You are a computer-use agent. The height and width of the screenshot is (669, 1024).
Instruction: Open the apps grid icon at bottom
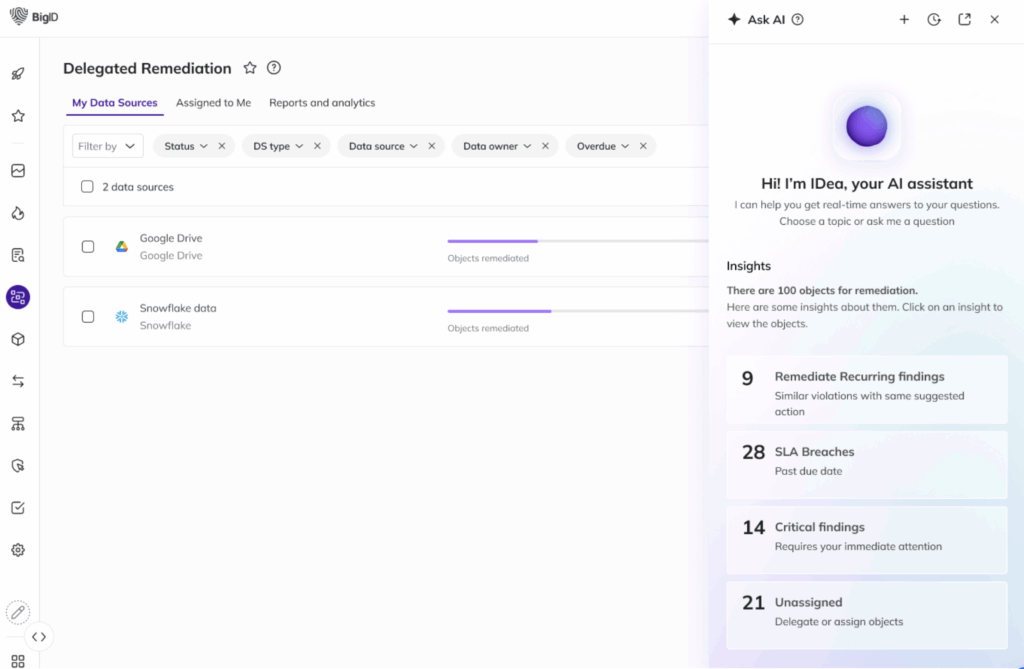coord(18,660)
